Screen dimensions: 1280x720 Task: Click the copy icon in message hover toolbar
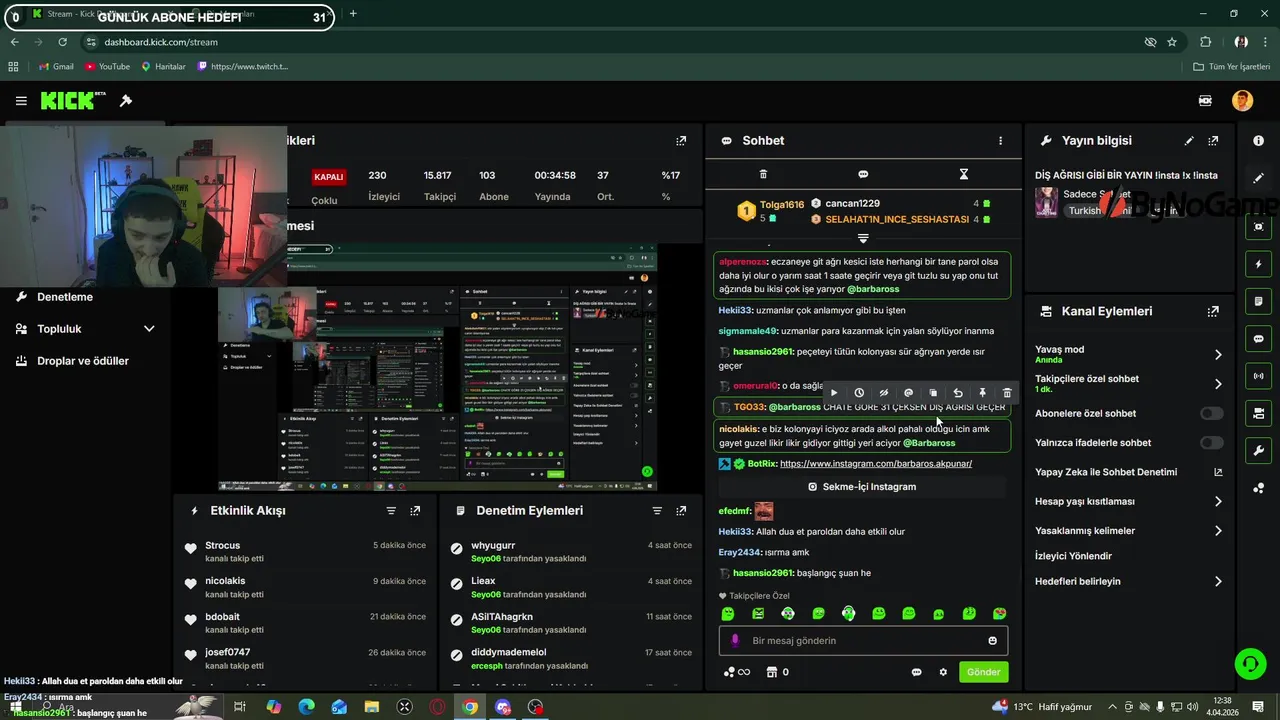pyautogui.click(x=933, y=393)
